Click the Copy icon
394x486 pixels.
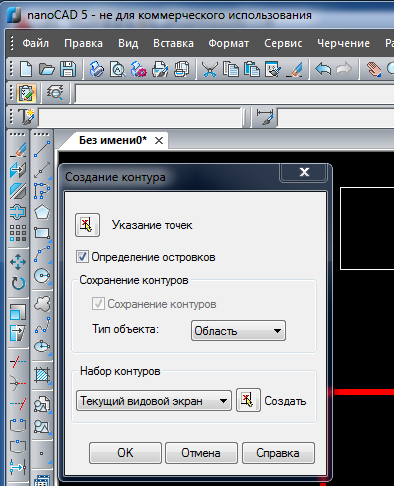[x=231, y=69]
